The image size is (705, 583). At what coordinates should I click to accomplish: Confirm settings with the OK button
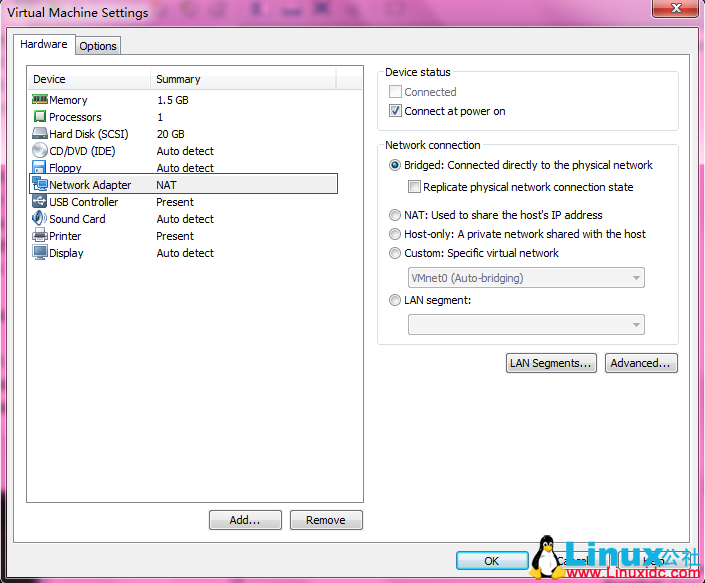[x=492, y=561]
